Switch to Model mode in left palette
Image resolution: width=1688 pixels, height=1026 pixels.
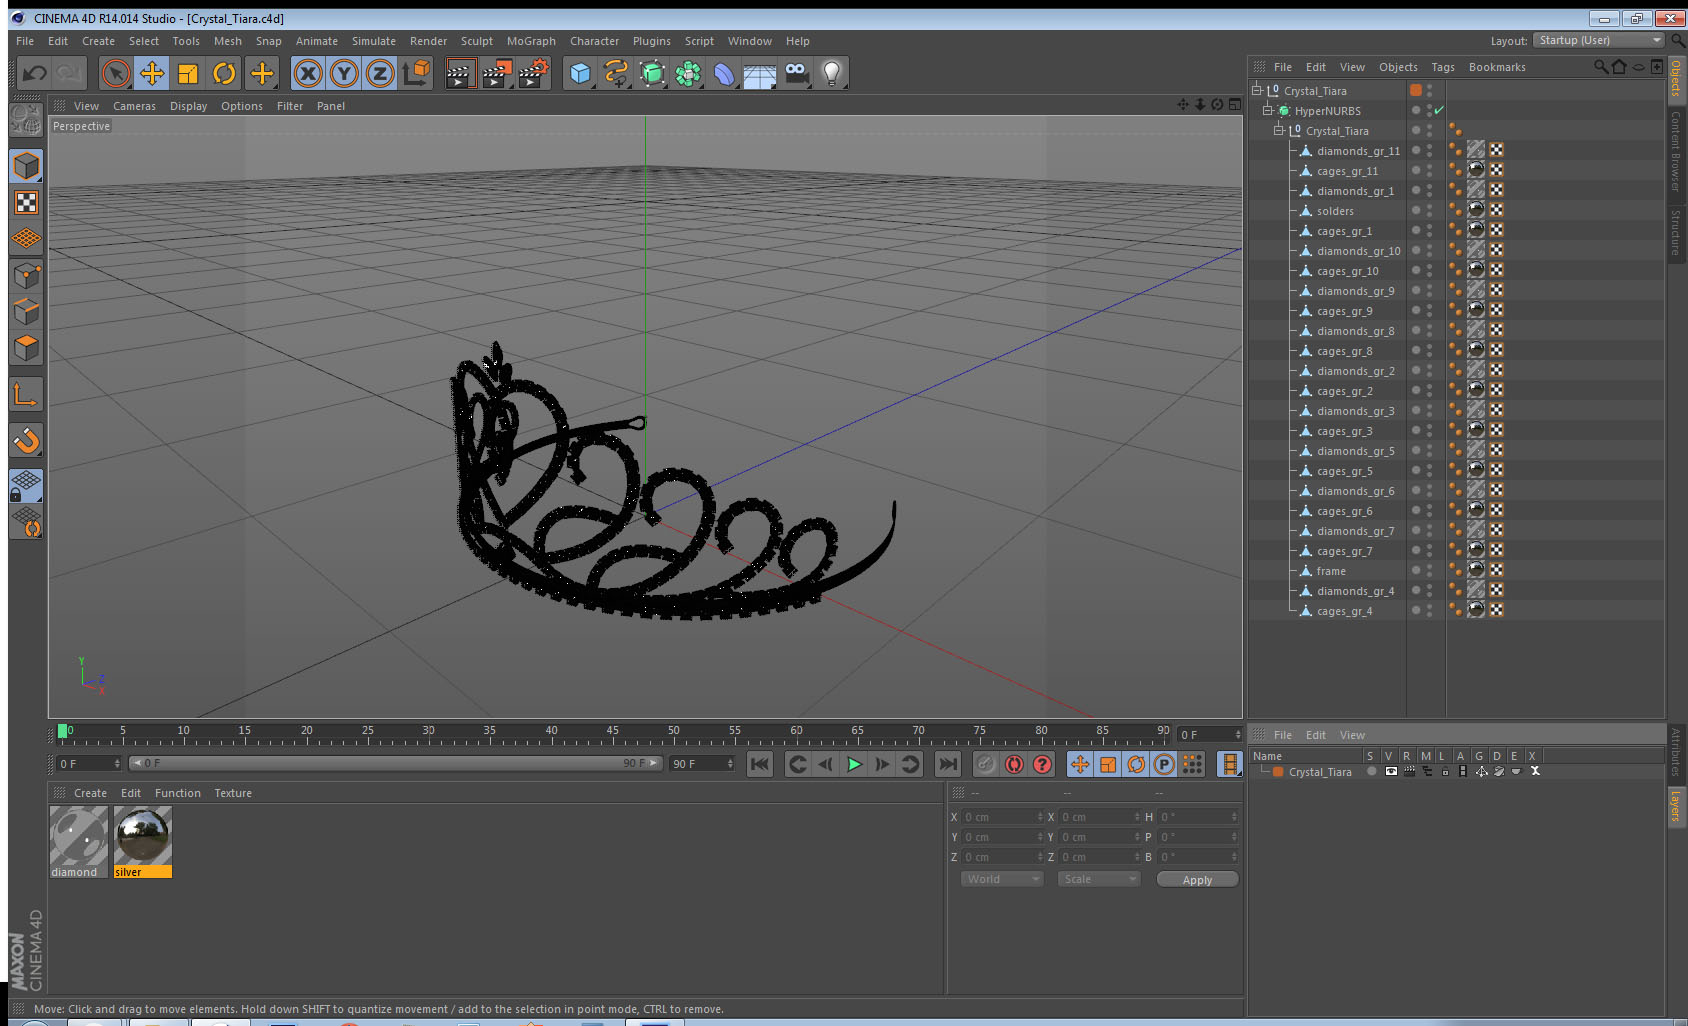(x=26, y=166)
